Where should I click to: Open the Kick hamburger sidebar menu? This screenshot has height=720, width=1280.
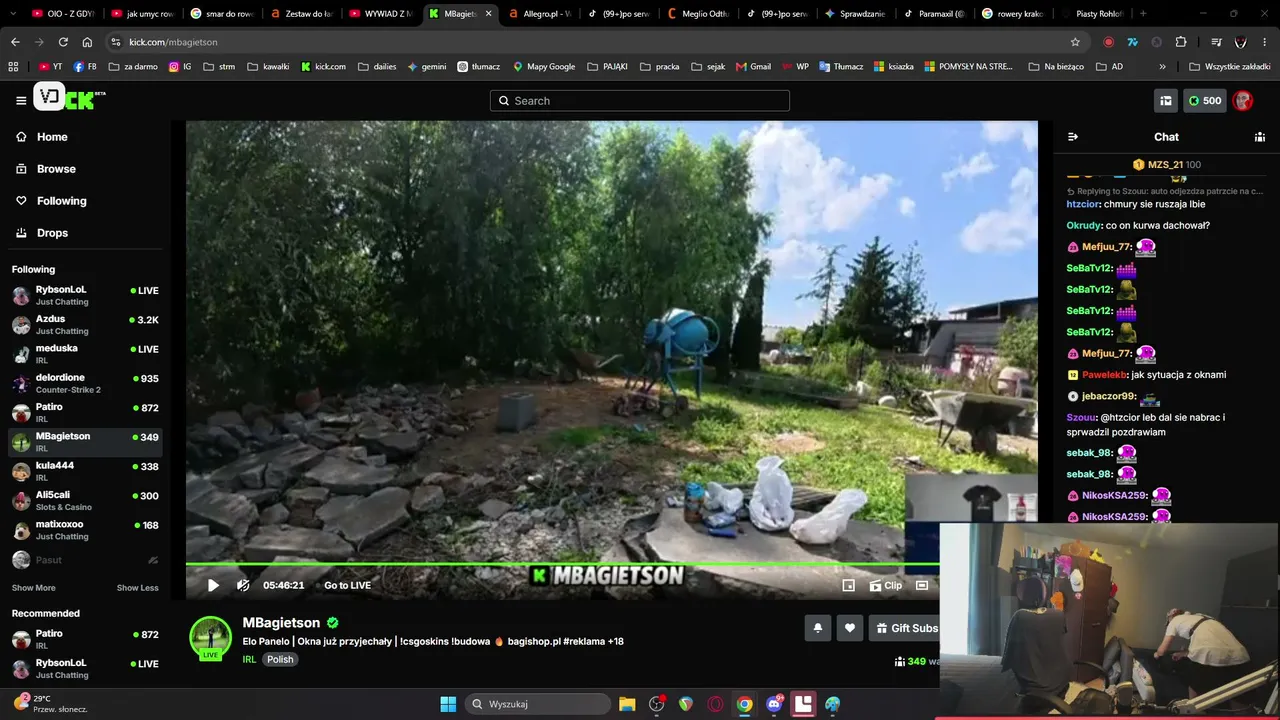pyautogui.click(x=21, y=100)
